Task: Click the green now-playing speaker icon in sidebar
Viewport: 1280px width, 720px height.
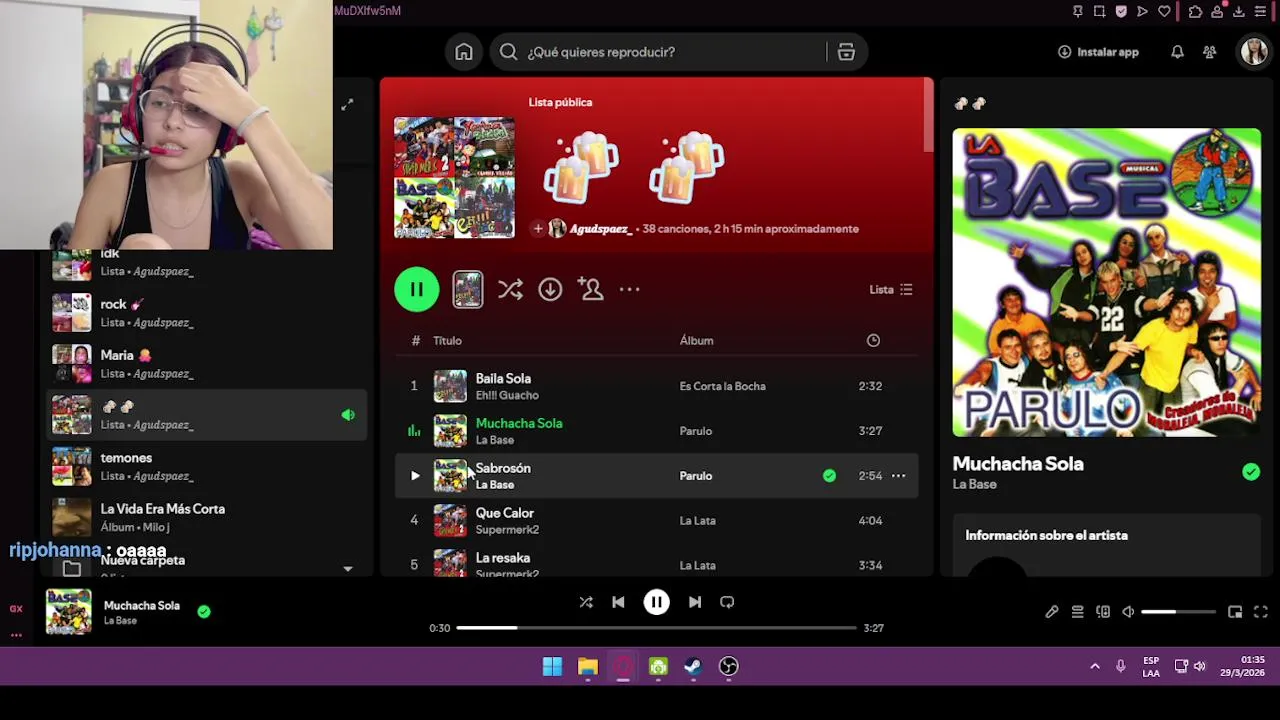Action: tap(348, 415)
